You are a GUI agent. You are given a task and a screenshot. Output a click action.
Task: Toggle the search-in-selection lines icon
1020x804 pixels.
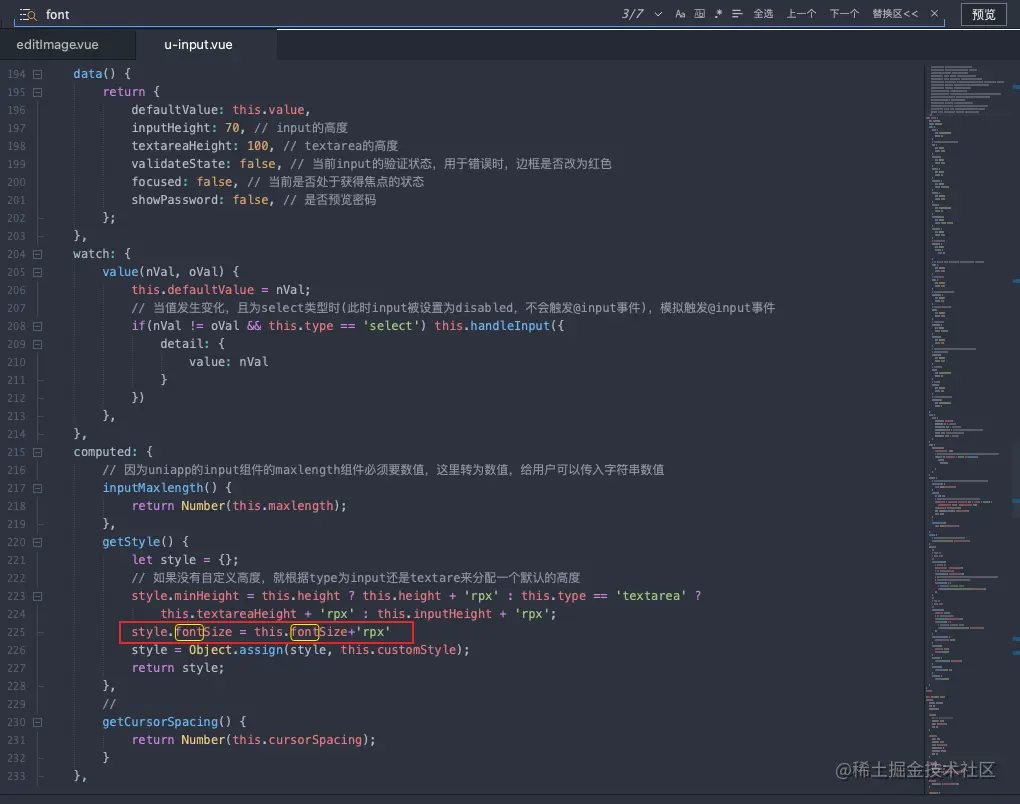pyautogui.click(x=737, y=14)
